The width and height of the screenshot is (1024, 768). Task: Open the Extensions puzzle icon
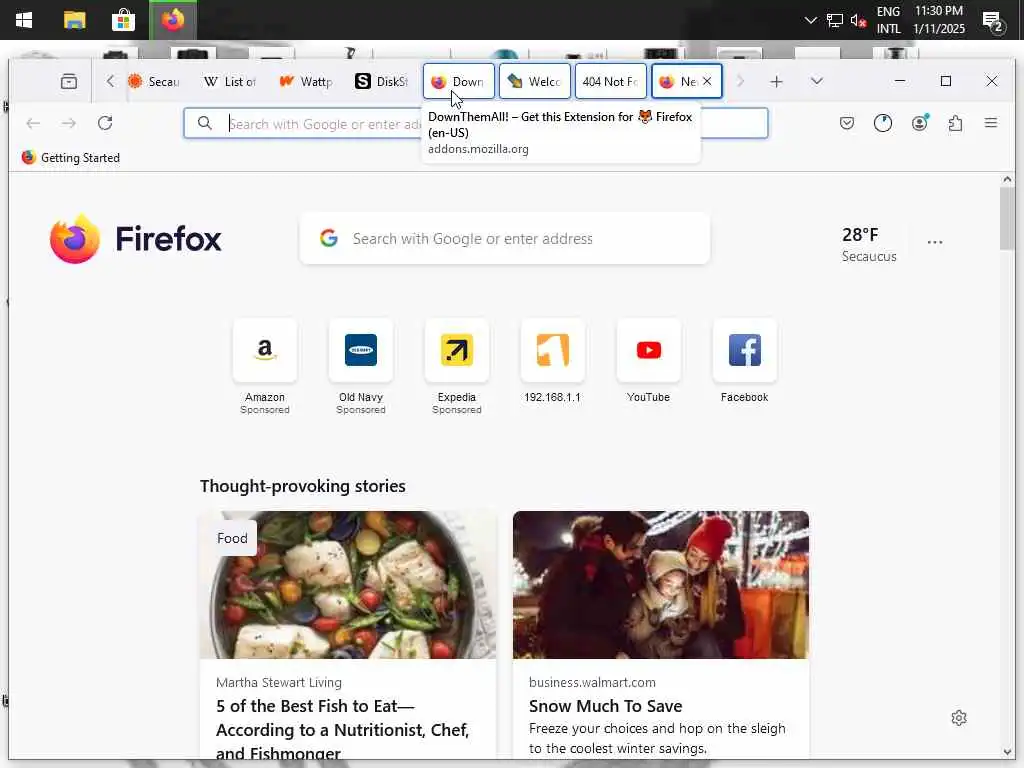(955, 123)
